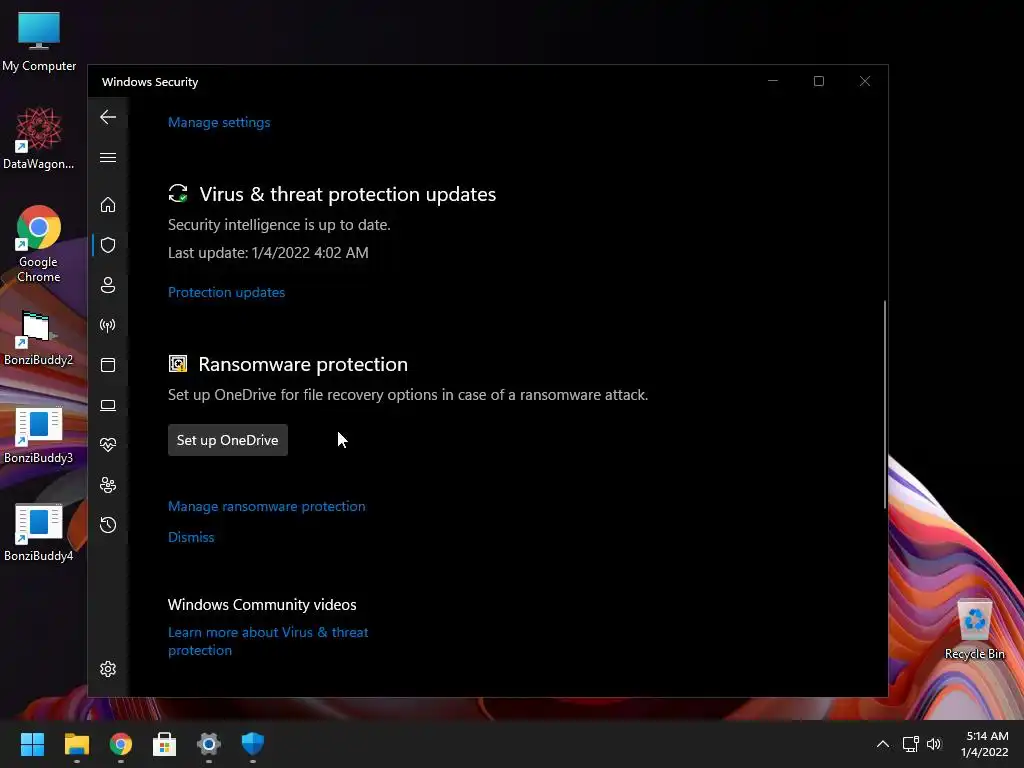
Task: Open Settings gear in taskbar
Action: (x=209, y=744)
